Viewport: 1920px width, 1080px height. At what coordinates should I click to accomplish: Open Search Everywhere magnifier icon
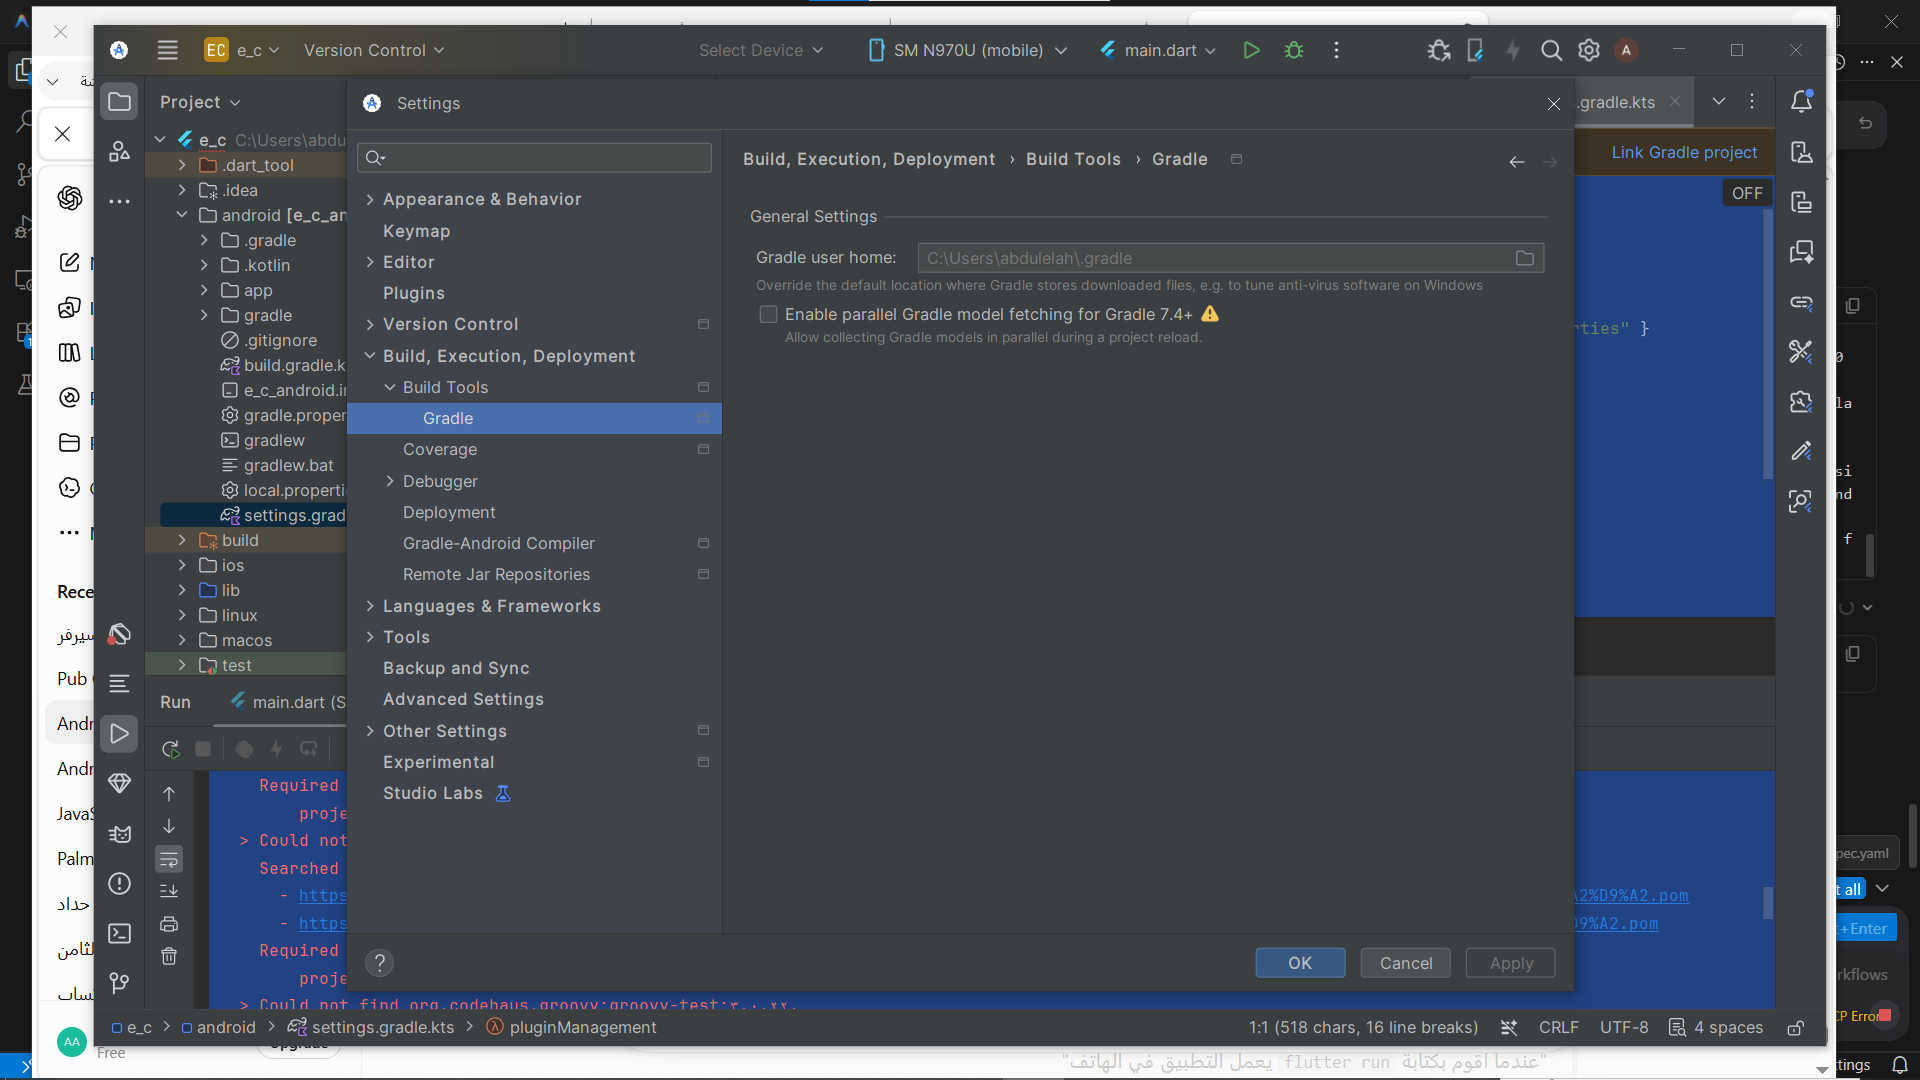pyautogui.click(x=1551, y=50)
